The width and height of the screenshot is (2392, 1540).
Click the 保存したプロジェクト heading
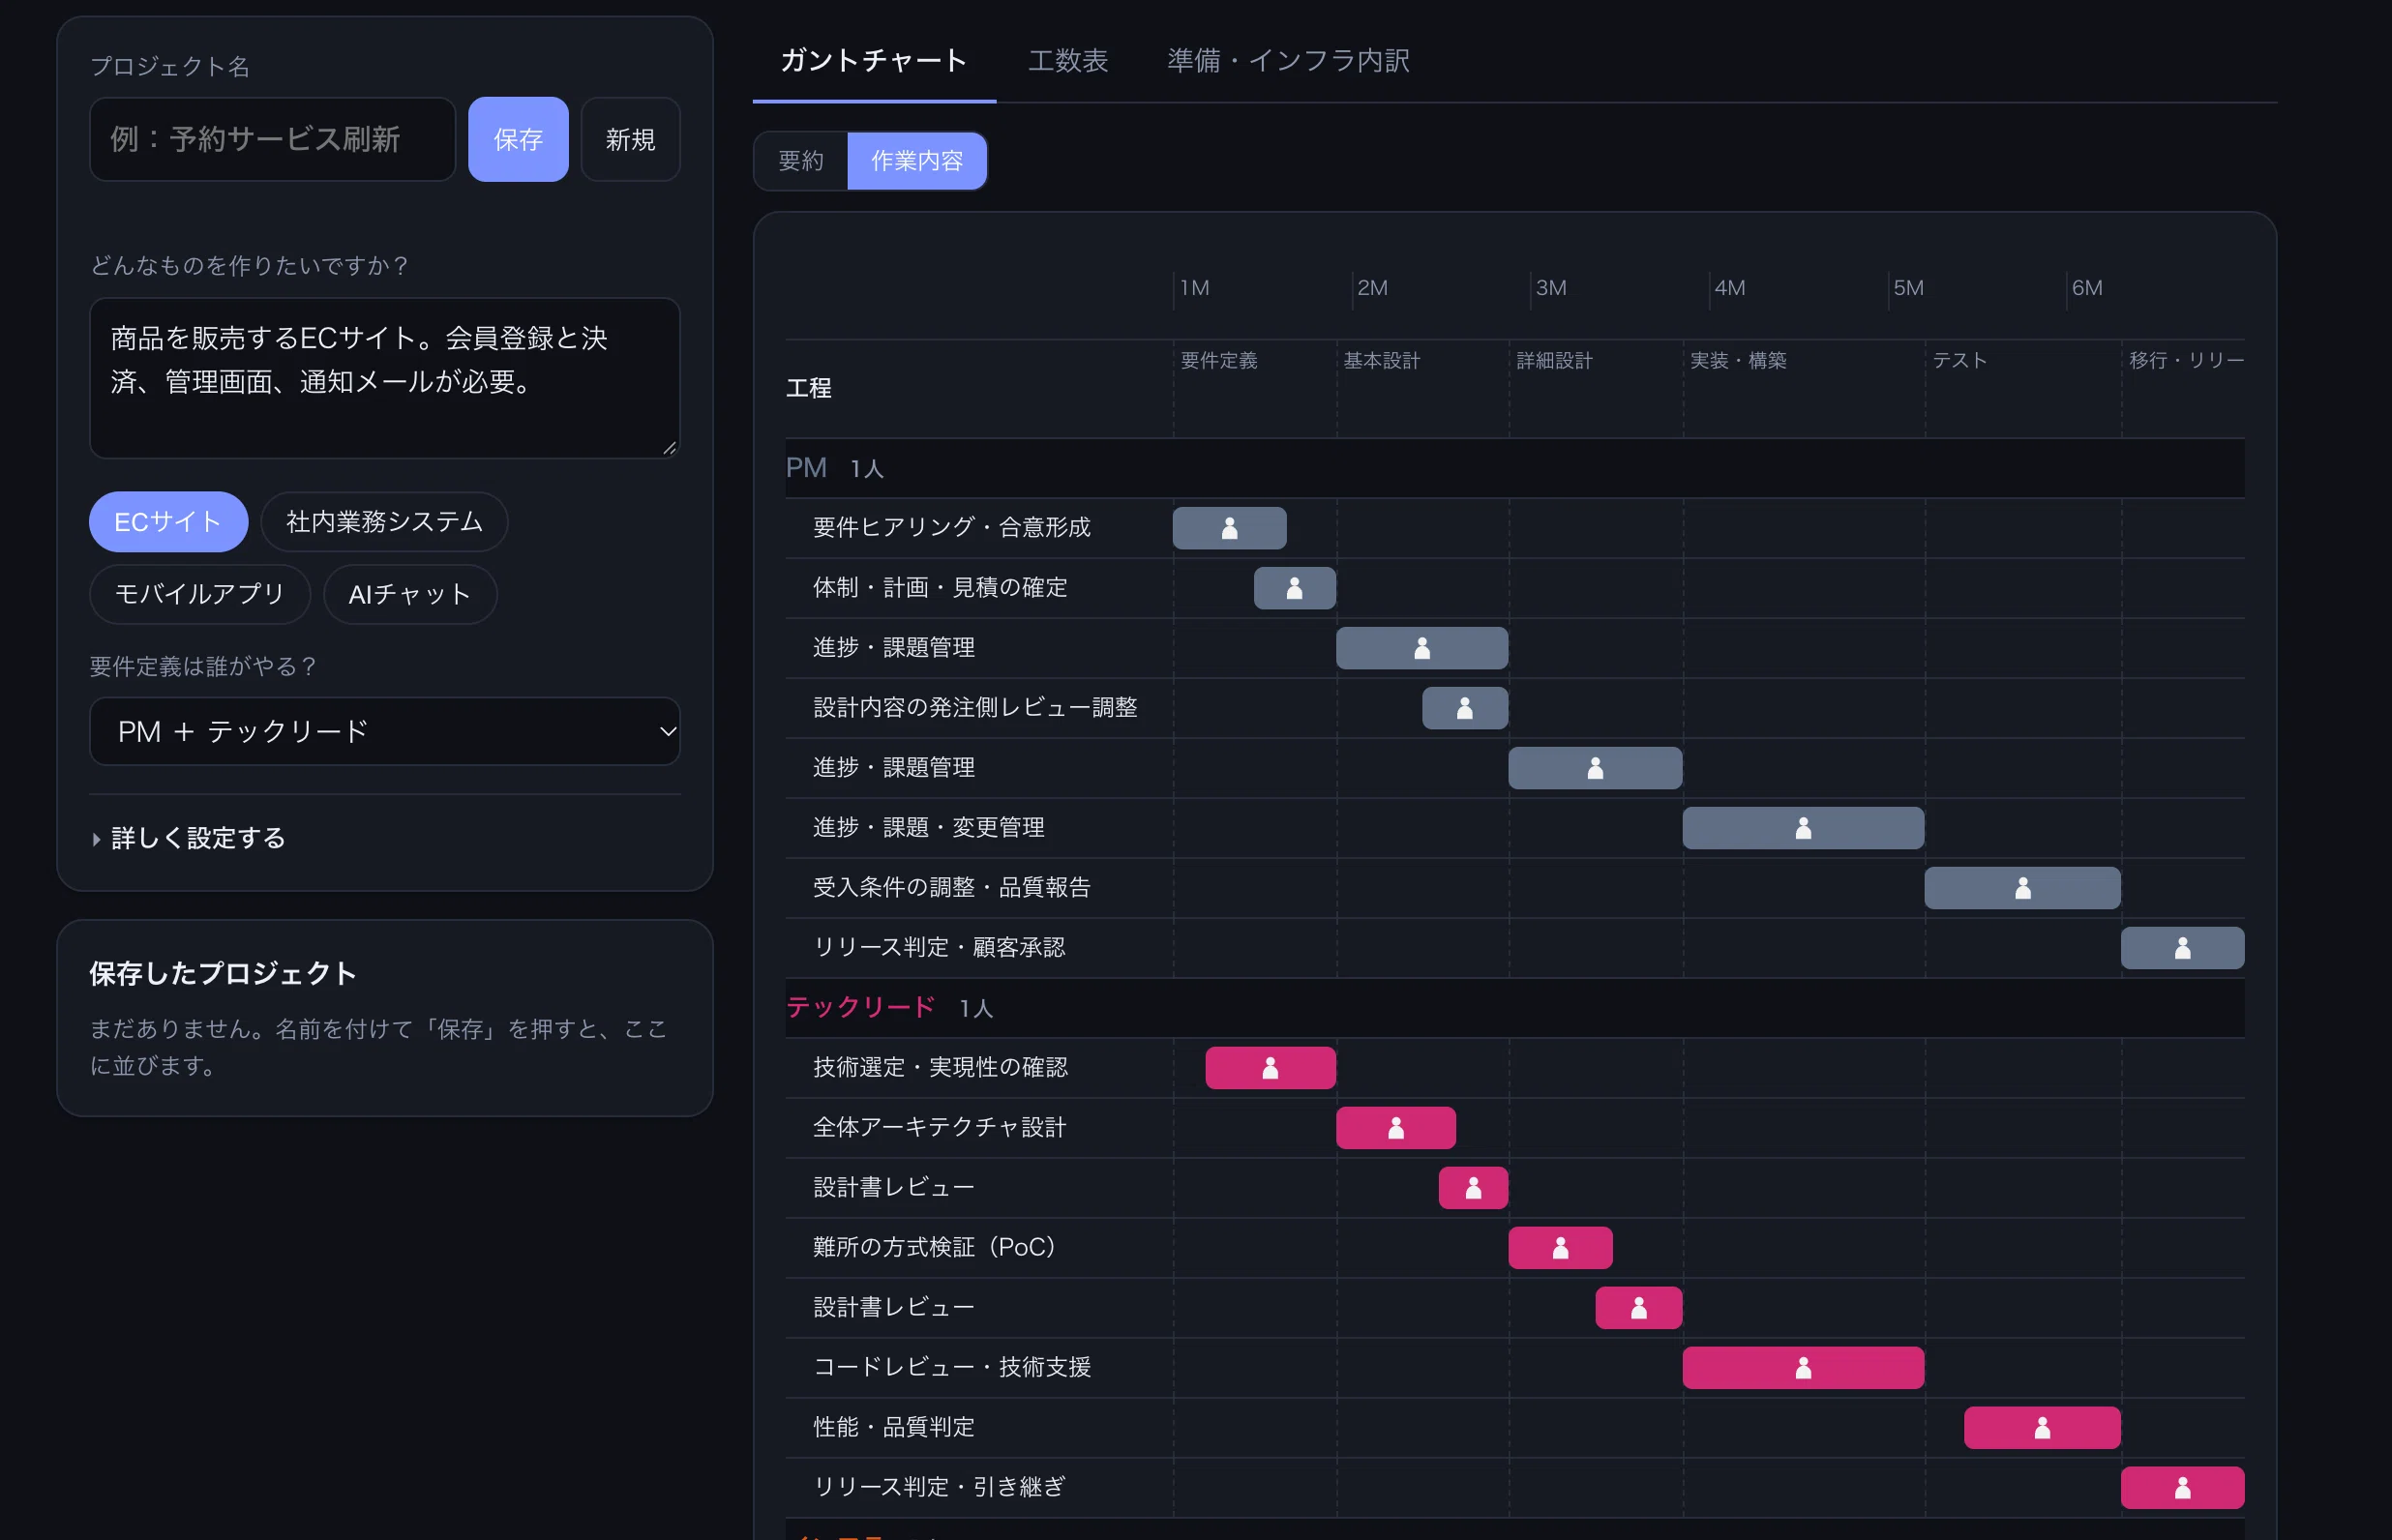click(223, 973)
